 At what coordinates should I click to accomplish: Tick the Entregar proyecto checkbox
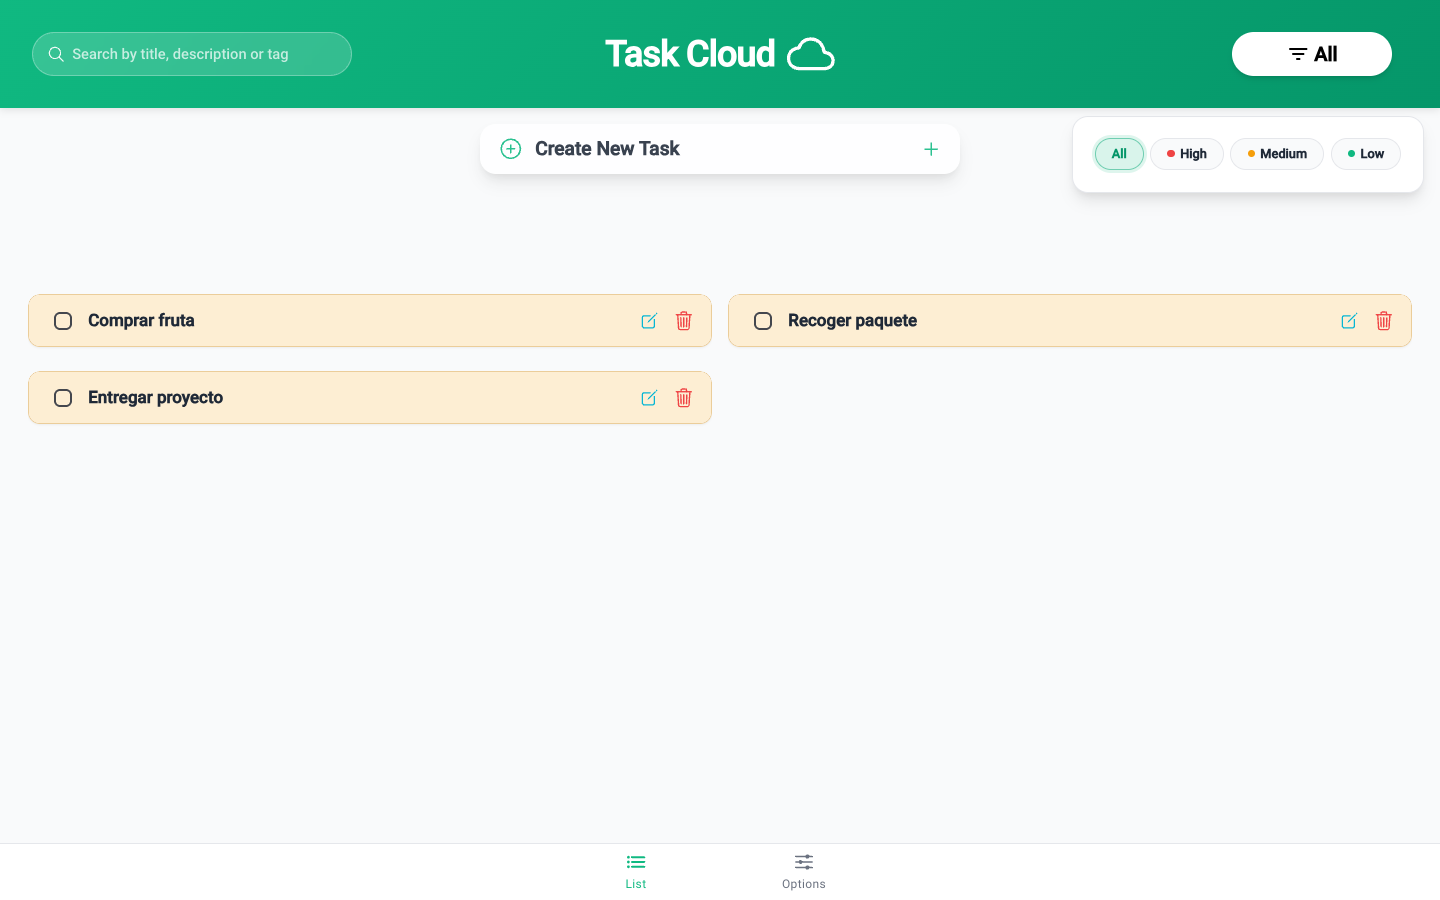[x=63, y=398]
